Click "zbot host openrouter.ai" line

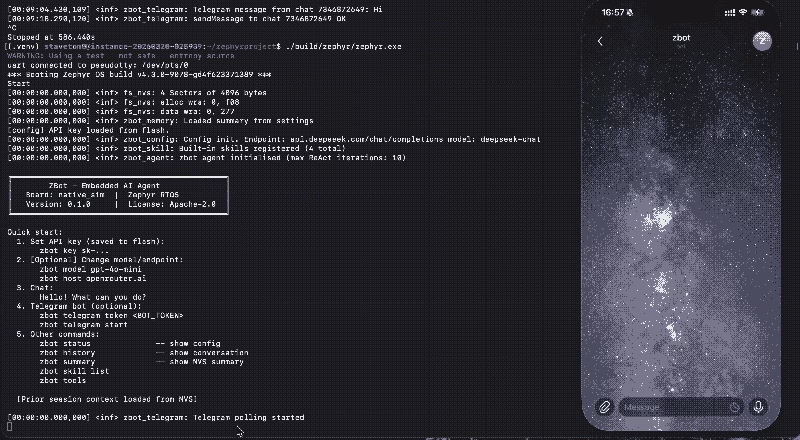[93, 279]
